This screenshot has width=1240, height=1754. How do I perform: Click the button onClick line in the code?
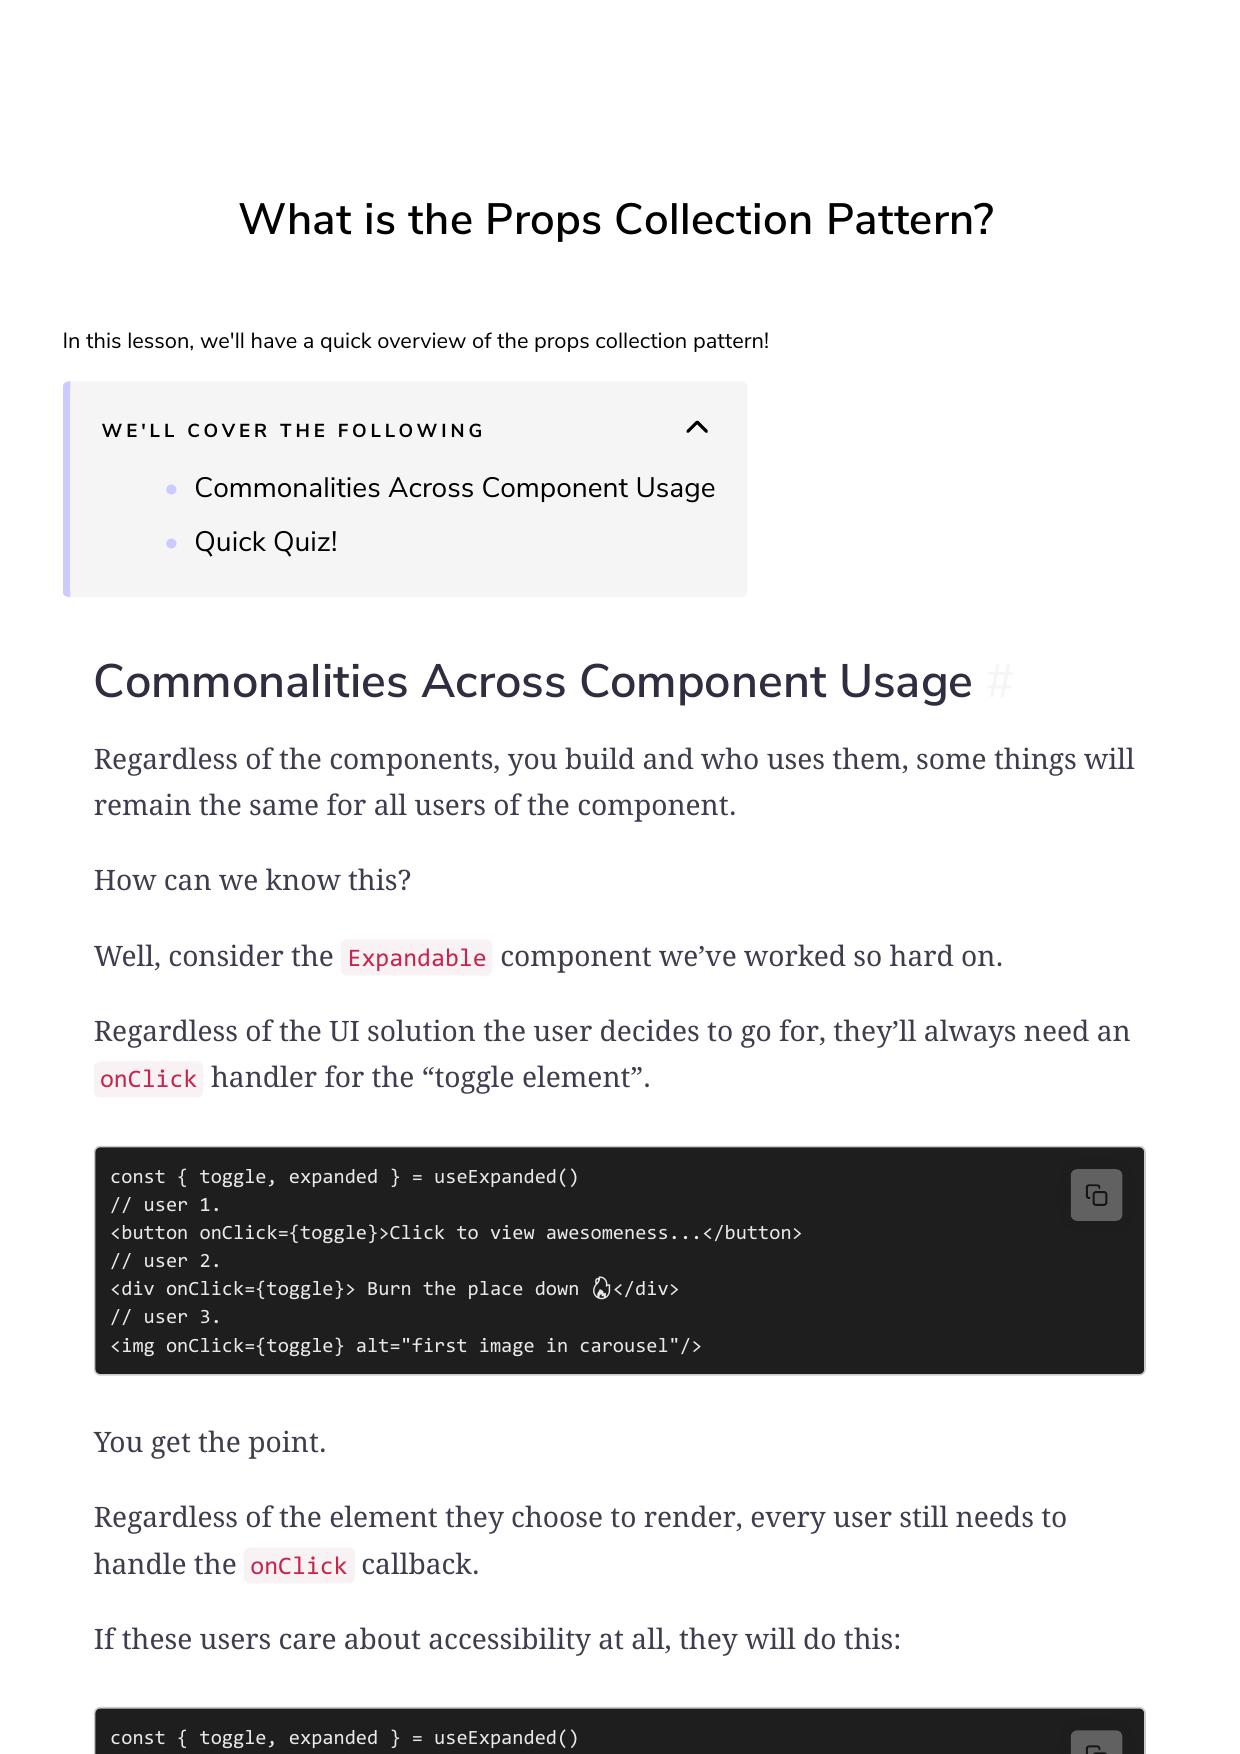tap(455, 1233)
